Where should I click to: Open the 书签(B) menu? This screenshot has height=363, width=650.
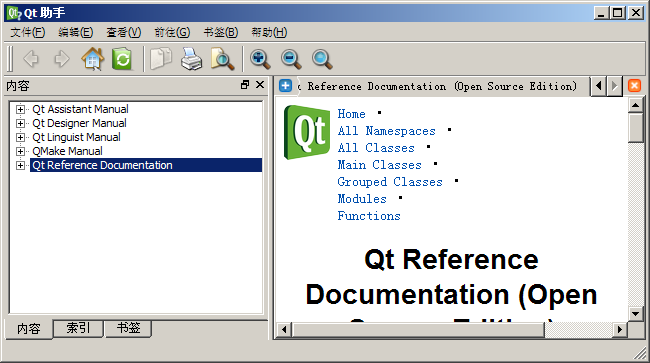[221, 32]
